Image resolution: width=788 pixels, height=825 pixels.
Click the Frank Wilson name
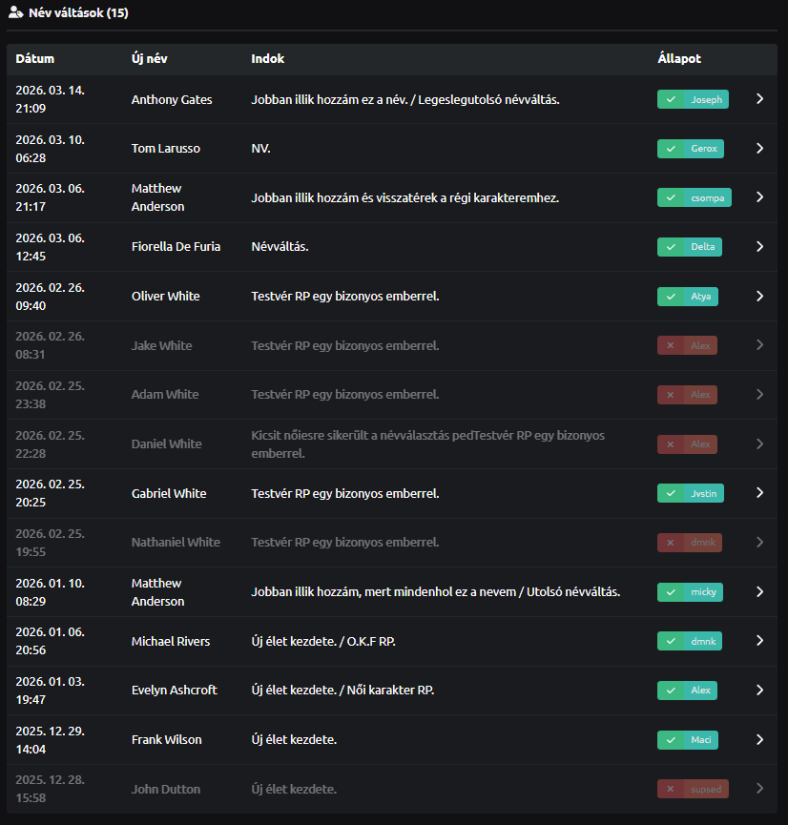pyautogui.click(x=166, y=740)
